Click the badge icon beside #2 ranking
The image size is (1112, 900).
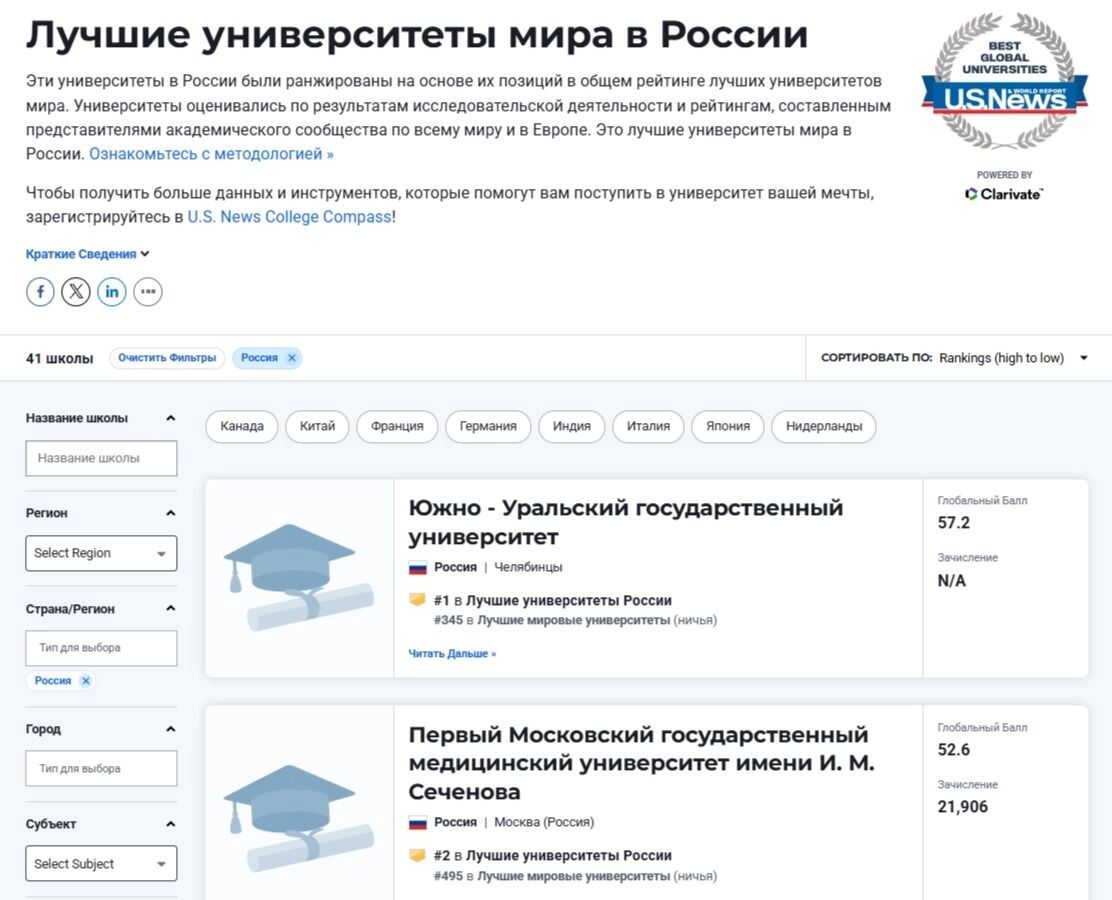(x=418, y=855)
